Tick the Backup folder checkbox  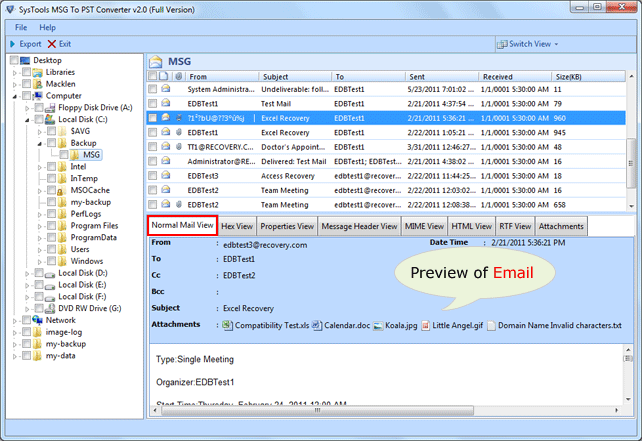pyautogui.click(x=52, y=143)
